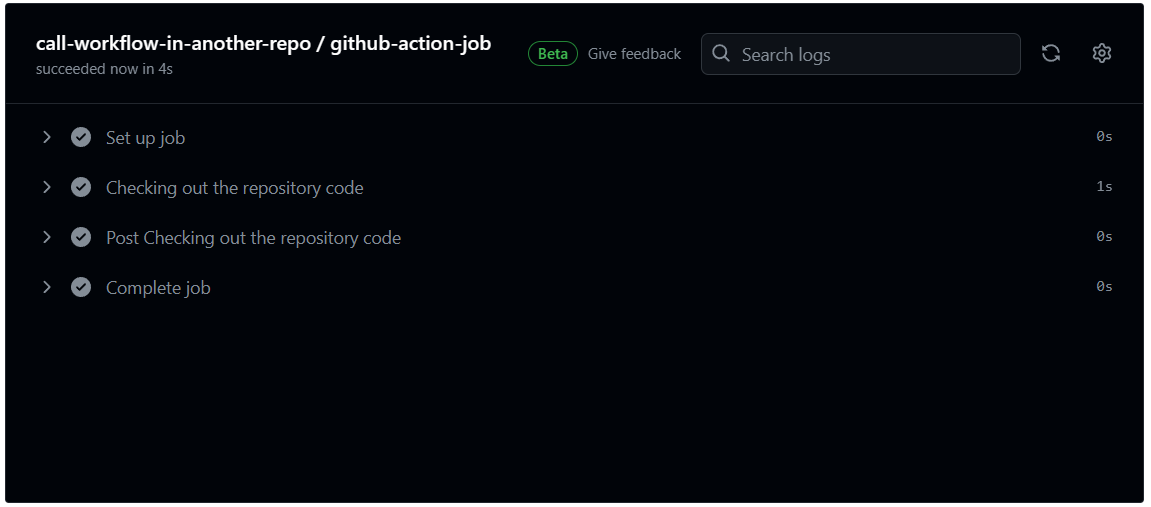The width and height of the screenshot is (1151, 507).
Task: Expand Post Checking out the repository code chevron
Action: tap(46, 237)
